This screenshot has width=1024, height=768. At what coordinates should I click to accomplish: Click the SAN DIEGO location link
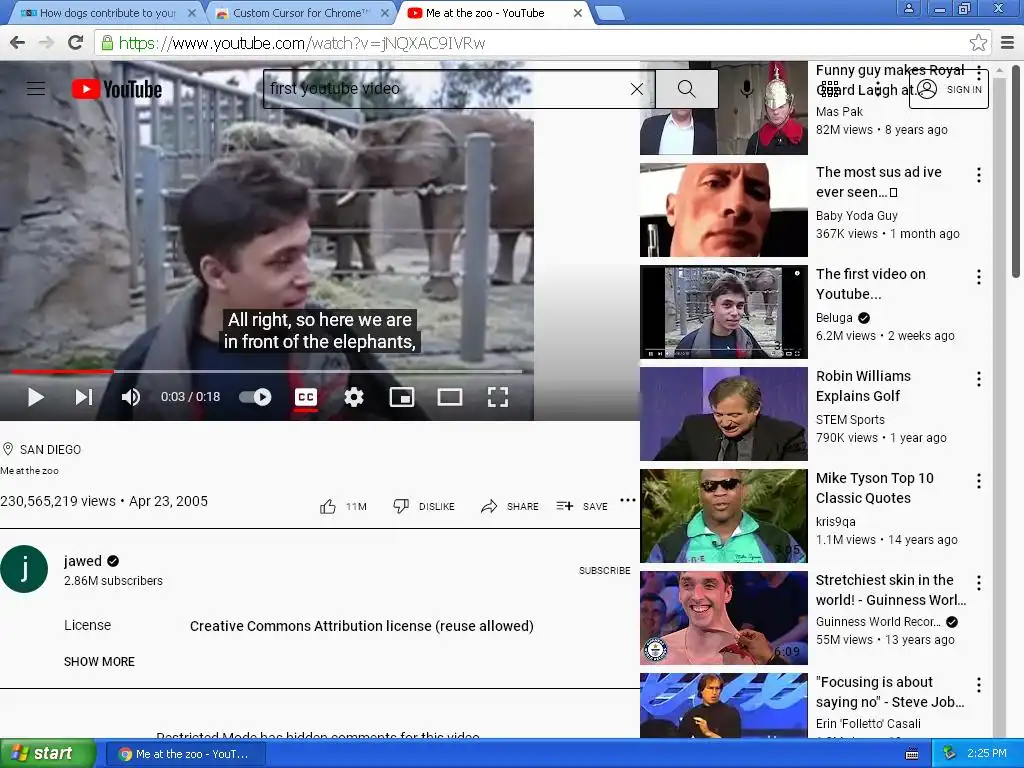pos(50,449)
